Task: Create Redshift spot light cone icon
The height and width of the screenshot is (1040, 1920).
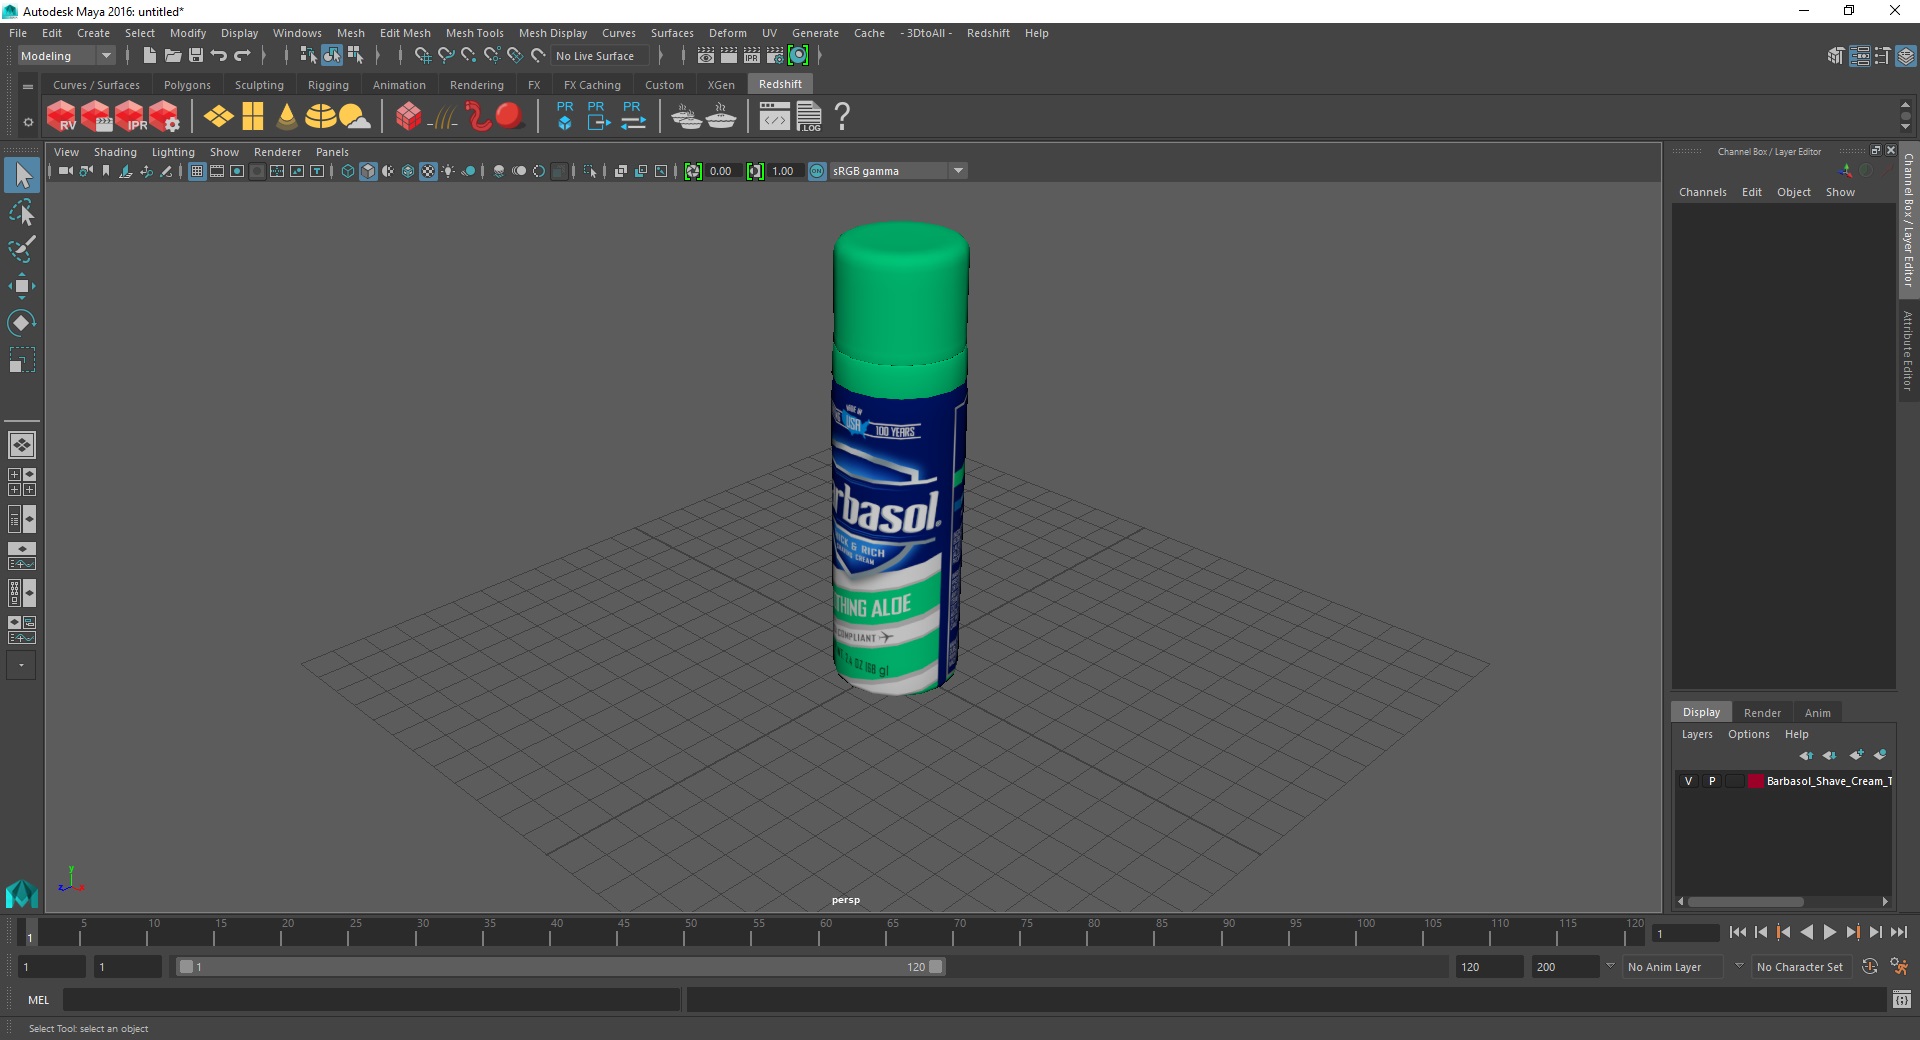Action: click(287, 117)
